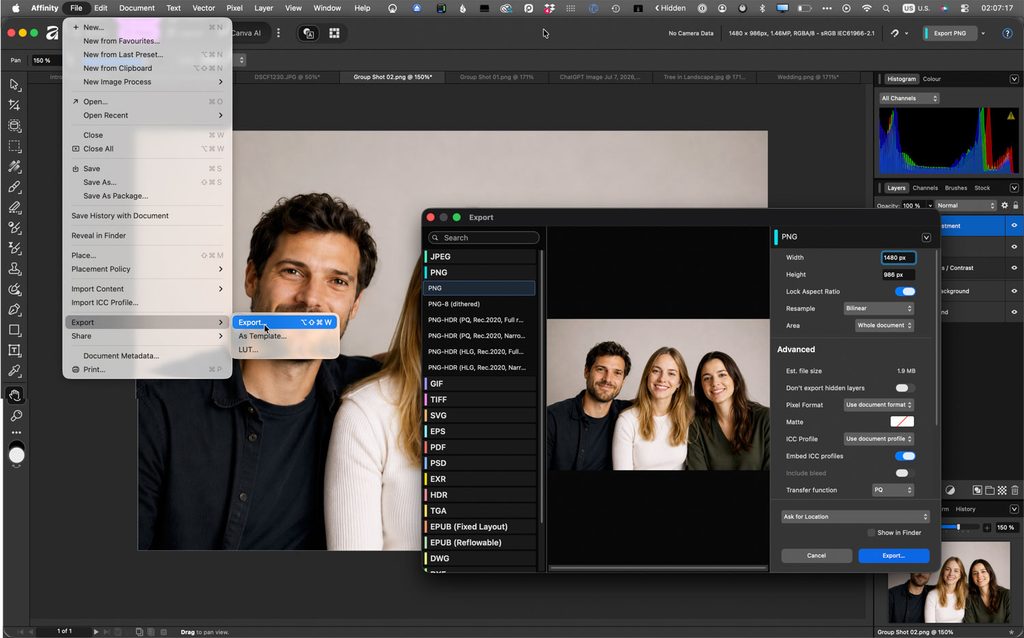Screen dimensions: 1024x638
Task: Open the Resample Bilinear dropdown
Action: [878, 308]
